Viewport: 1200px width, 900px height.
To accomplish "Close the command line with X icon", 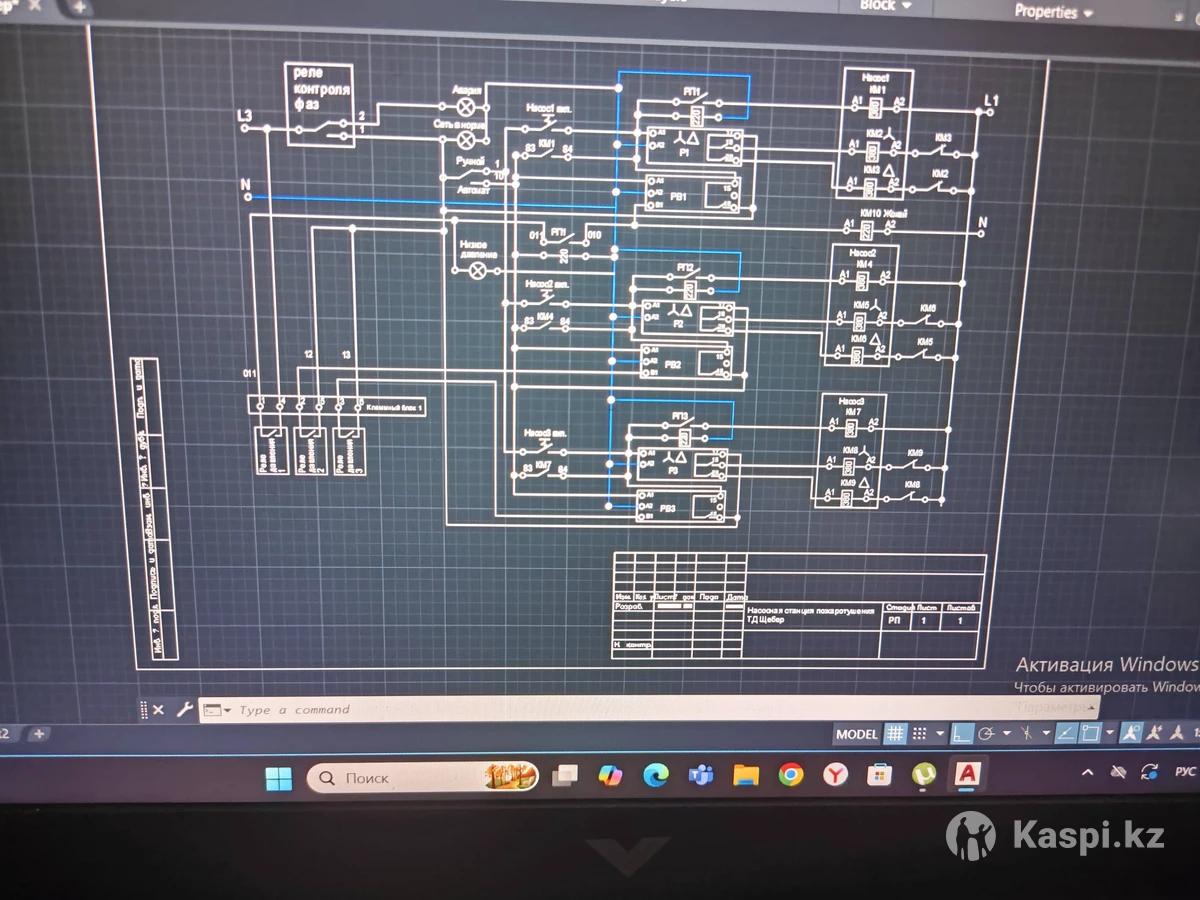I will click(x=159, y=709).
